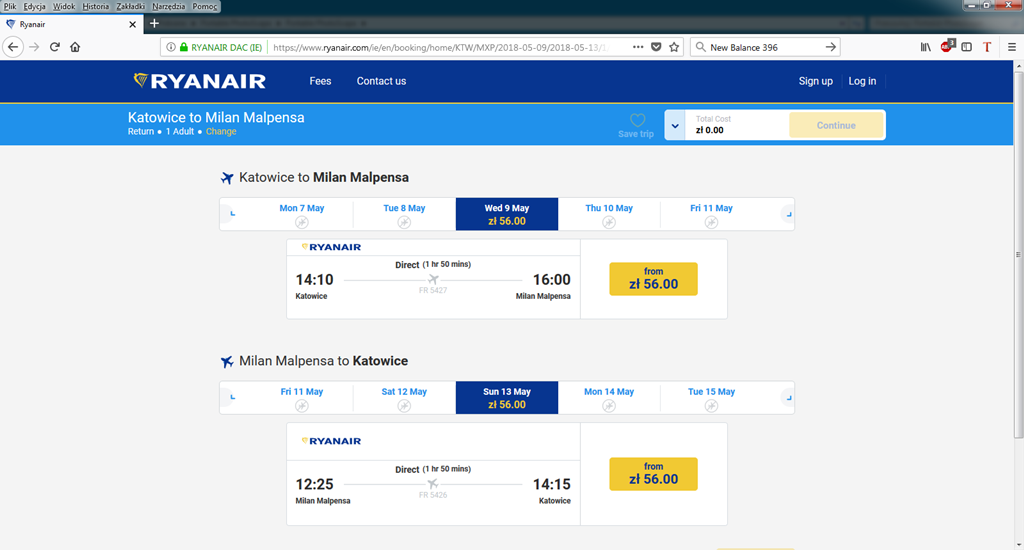
Task: Click the green padlock security icon
Action: pyautogui.click(x=184, y=47)
